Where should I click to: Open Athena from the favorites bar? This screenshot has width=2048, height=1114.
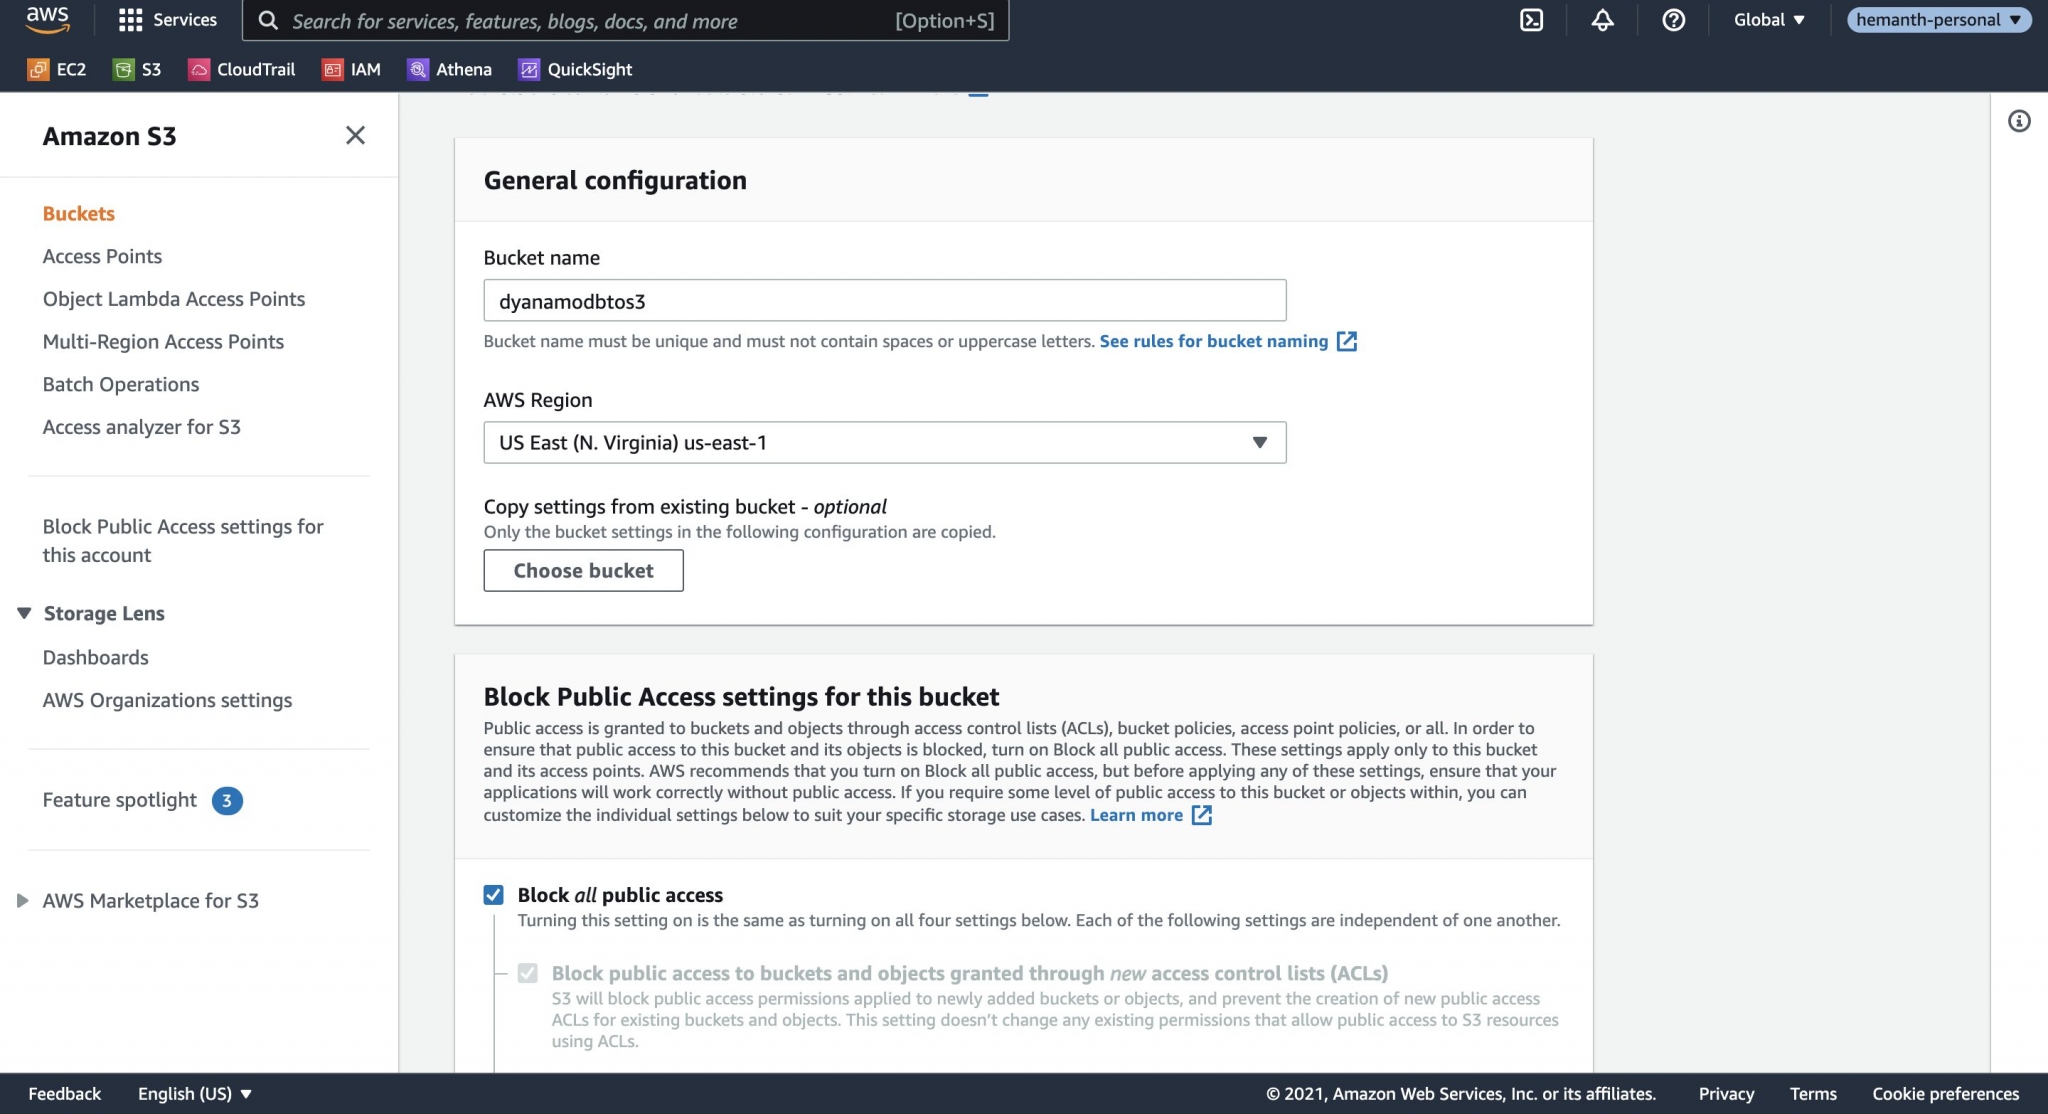coord(450,69)
